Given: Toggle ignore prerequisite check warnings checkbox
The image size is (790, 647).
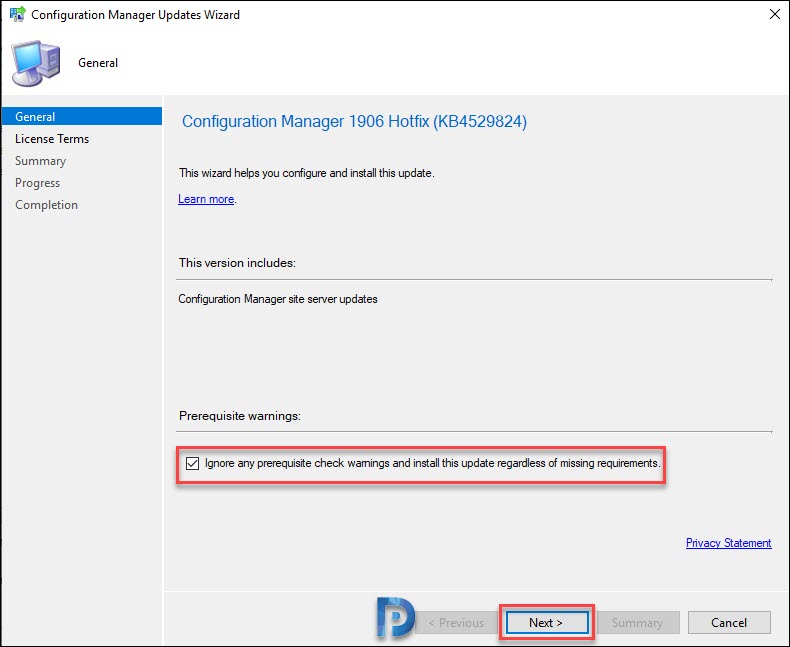Looking at the screenshot, I should click(x=192, y=463).
